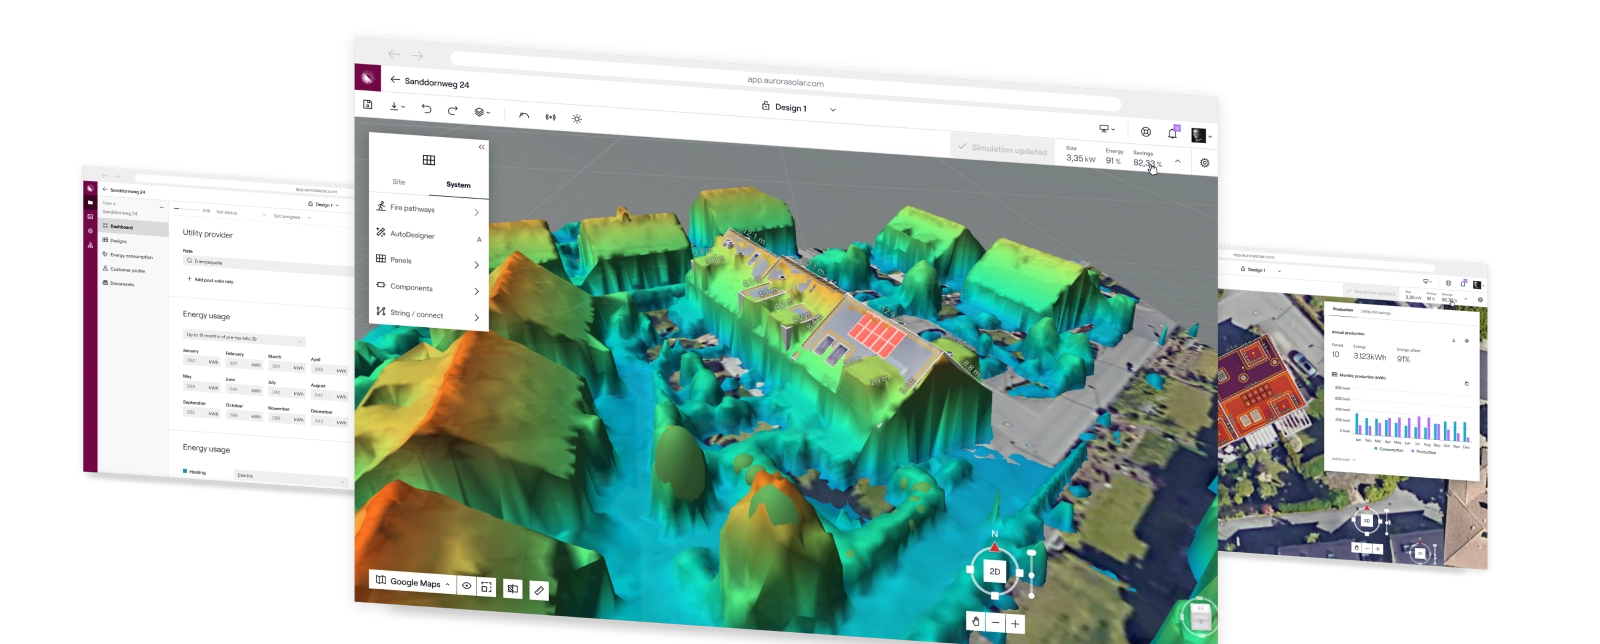Select Utility bill savings tab in right window
Viewport: 1600px width, 644px height.
click(x=1375, y=313)
